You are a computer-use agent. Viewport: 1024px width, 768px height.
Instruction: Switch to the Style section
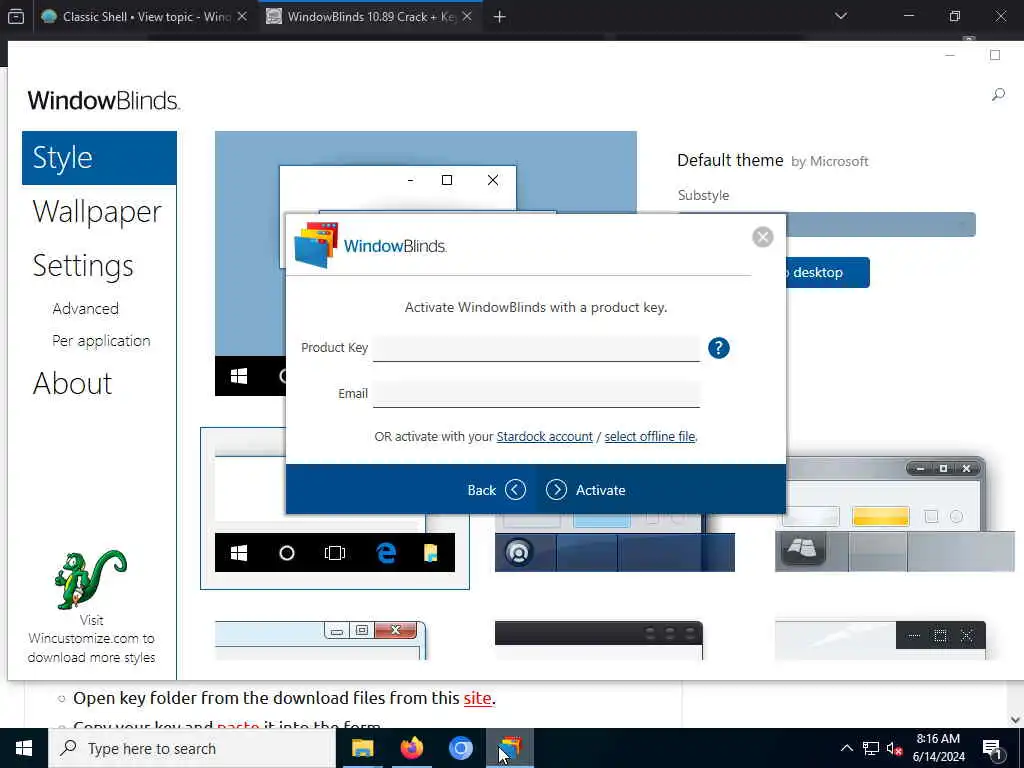point(99,158)
